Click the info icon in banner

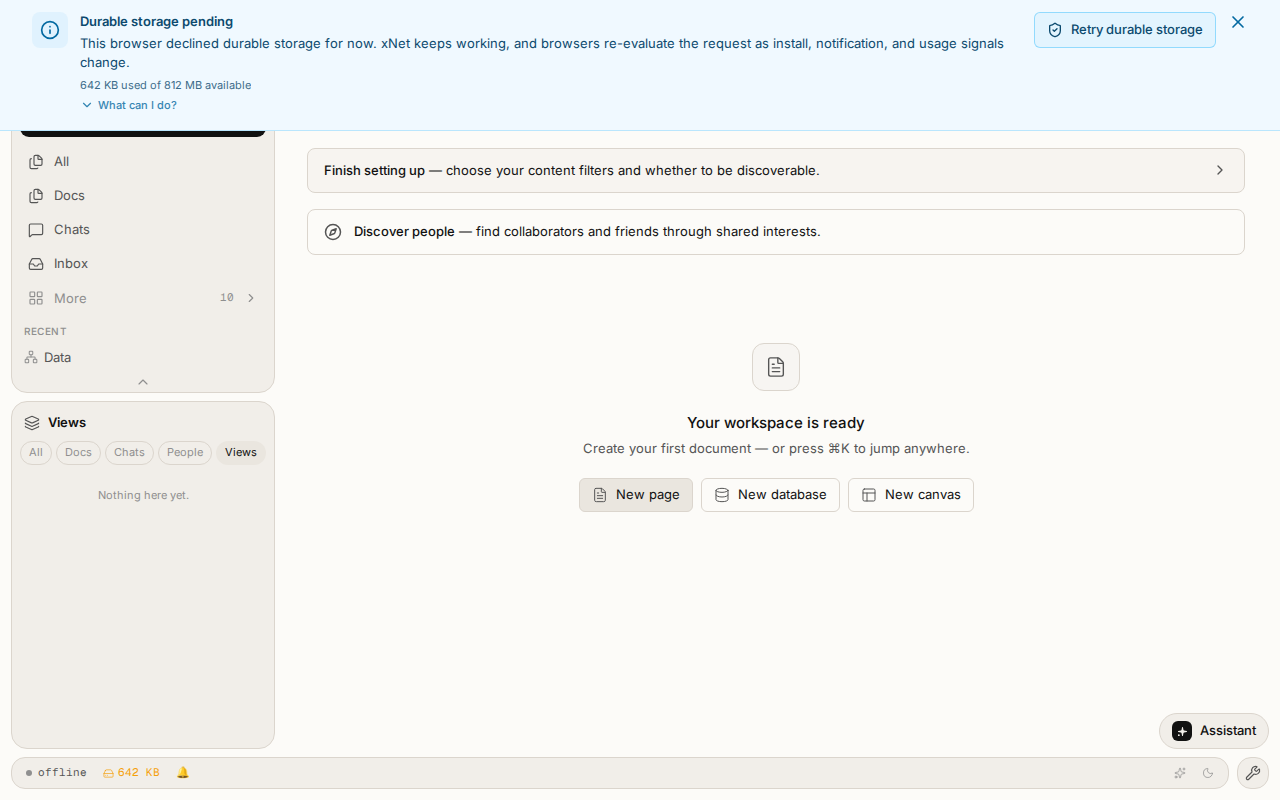(x=50, y=30)
